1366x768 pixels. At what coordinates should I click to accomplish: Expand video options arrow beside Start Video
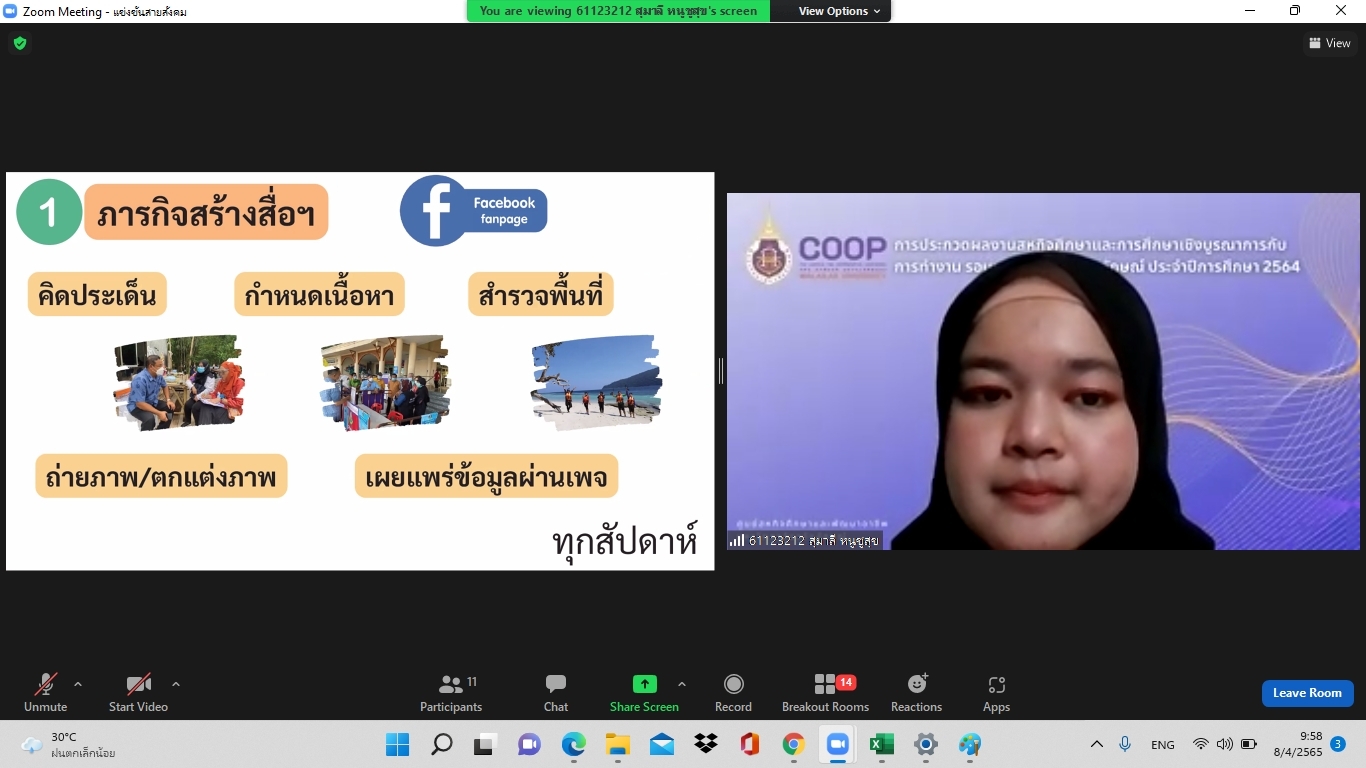(176, 685)
